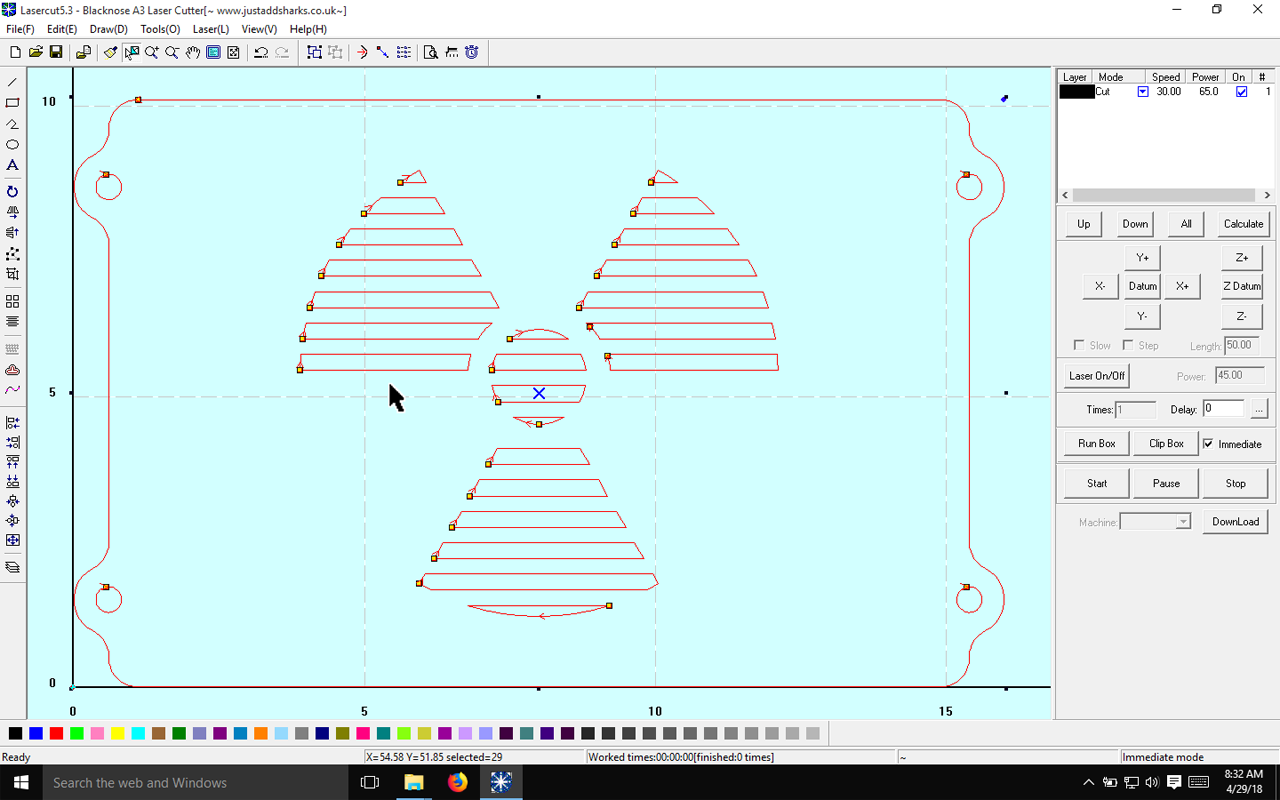The width and height of the screenshot is (1280, 800).
Task: Open the Draw menu
Action: click(108, 29)
